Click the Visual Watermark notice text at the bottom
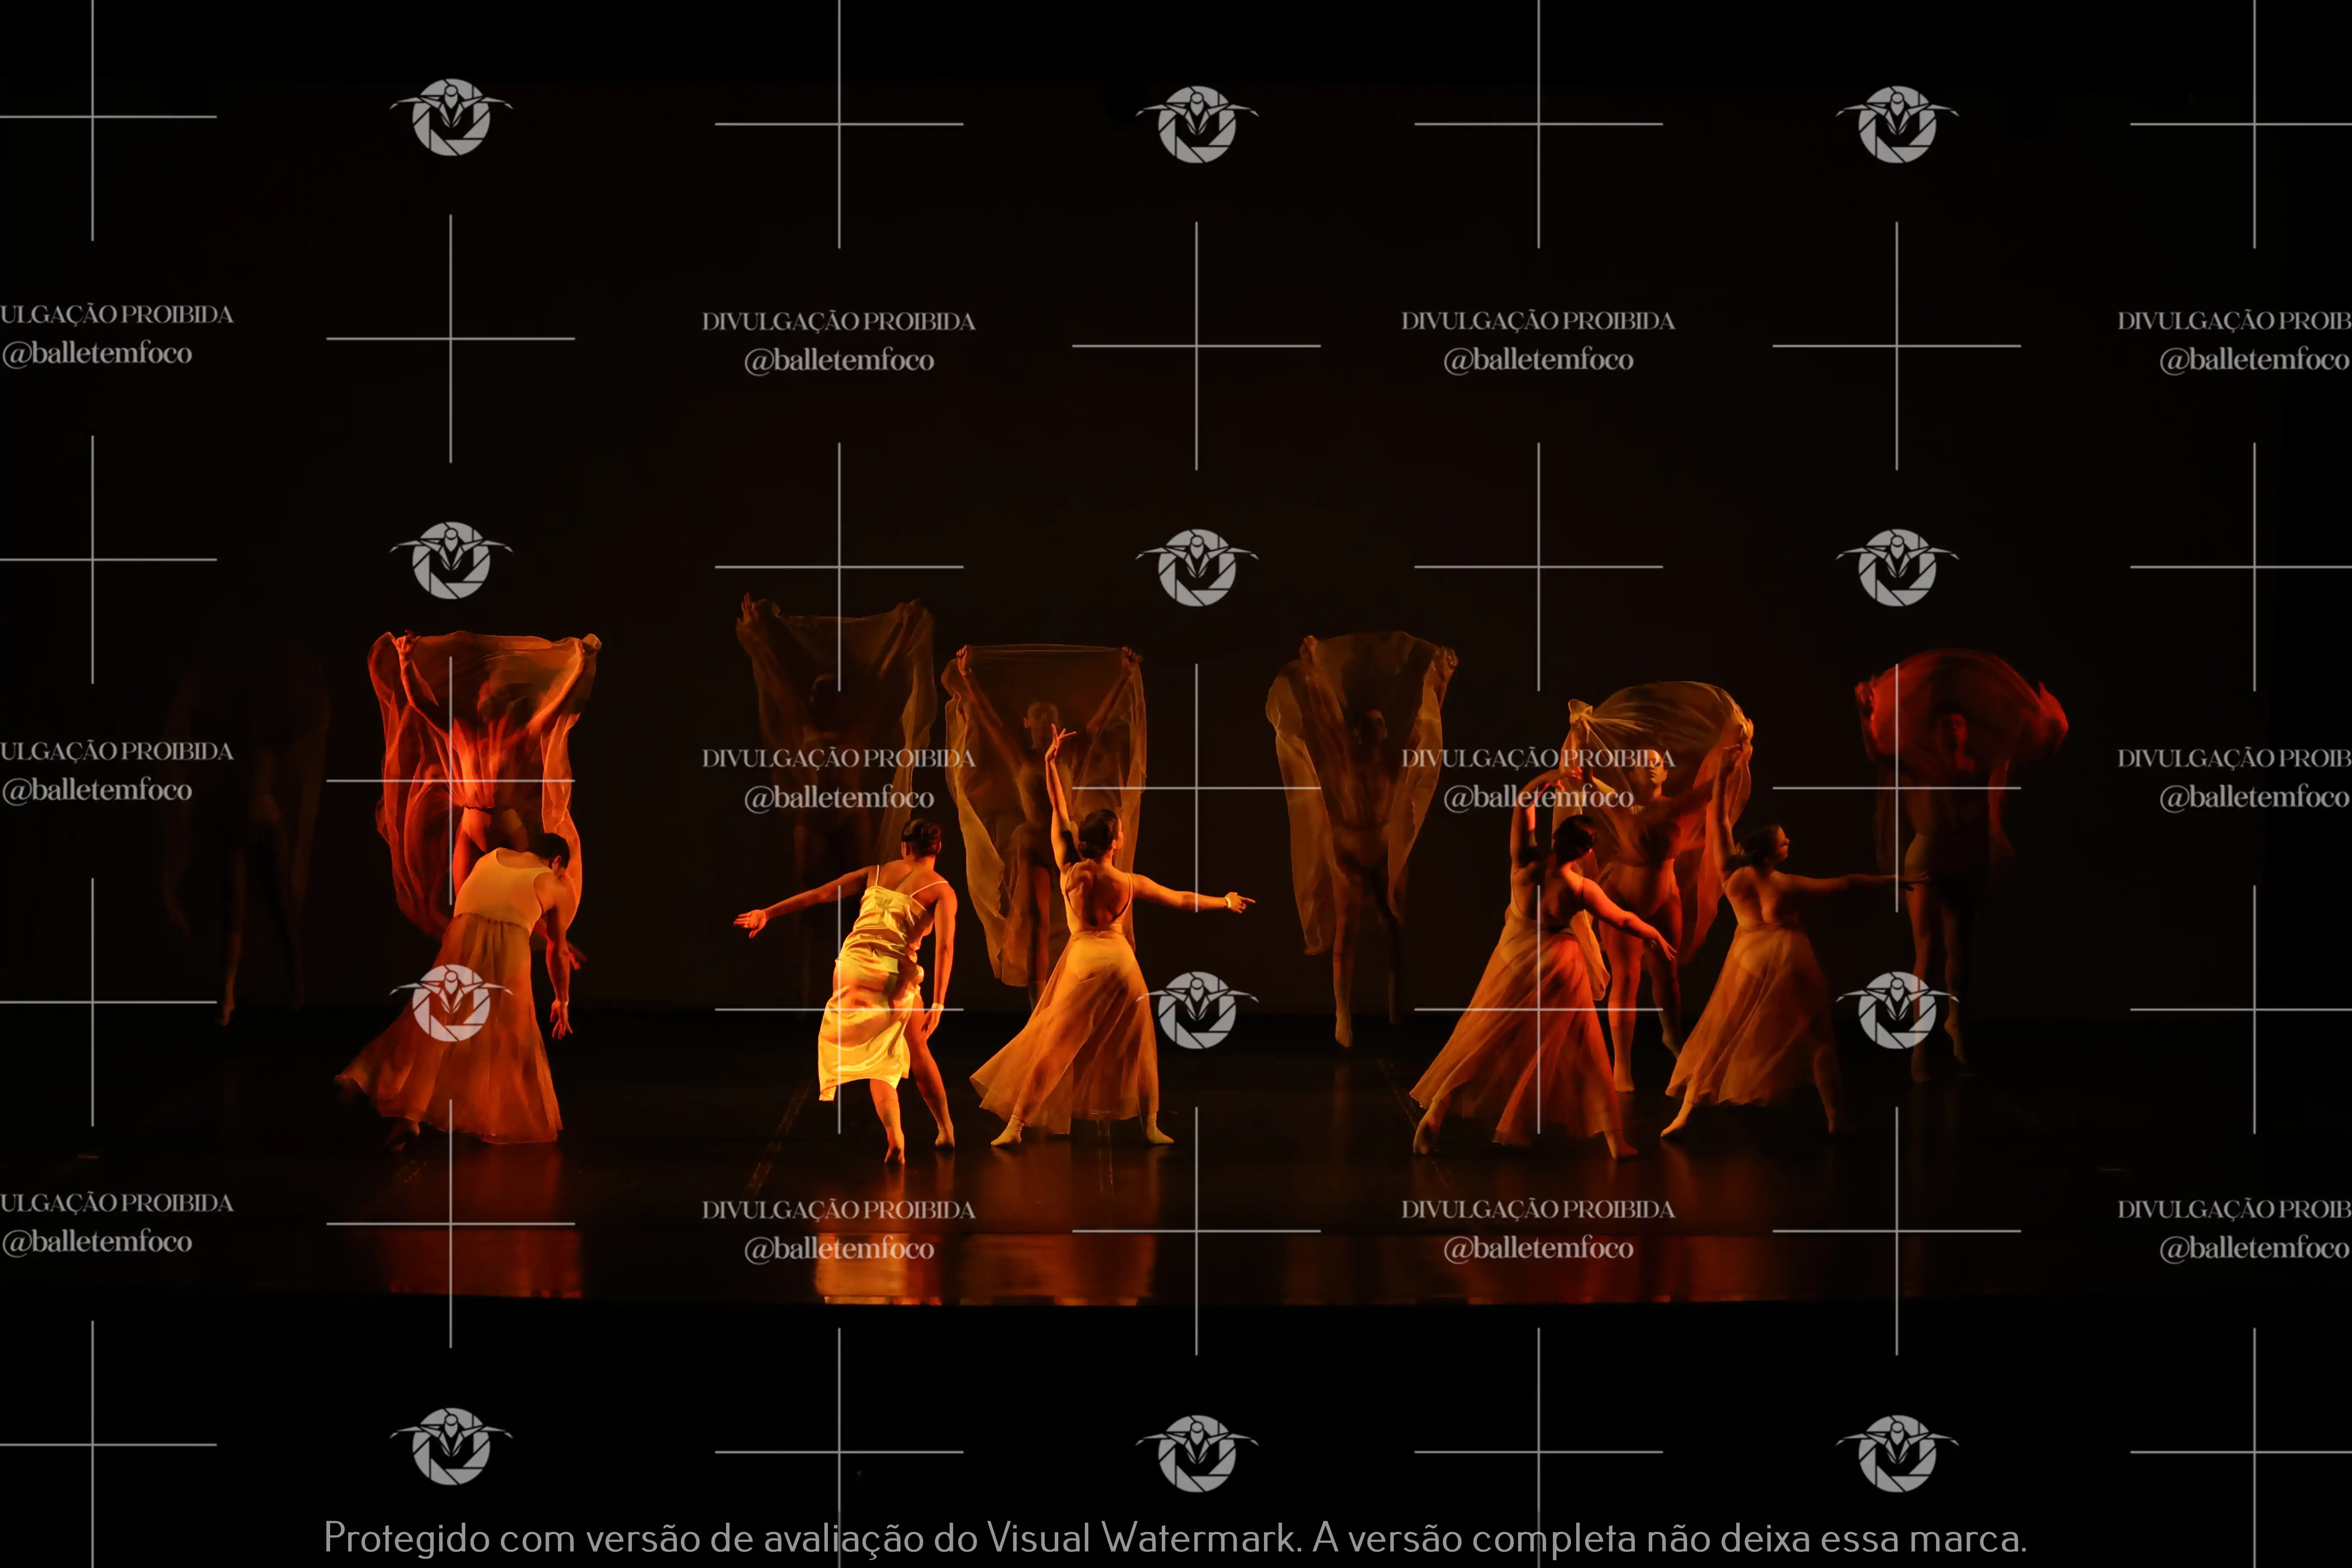Viewport: 2352px width, 1568px height. (x=1175, y=1537)
